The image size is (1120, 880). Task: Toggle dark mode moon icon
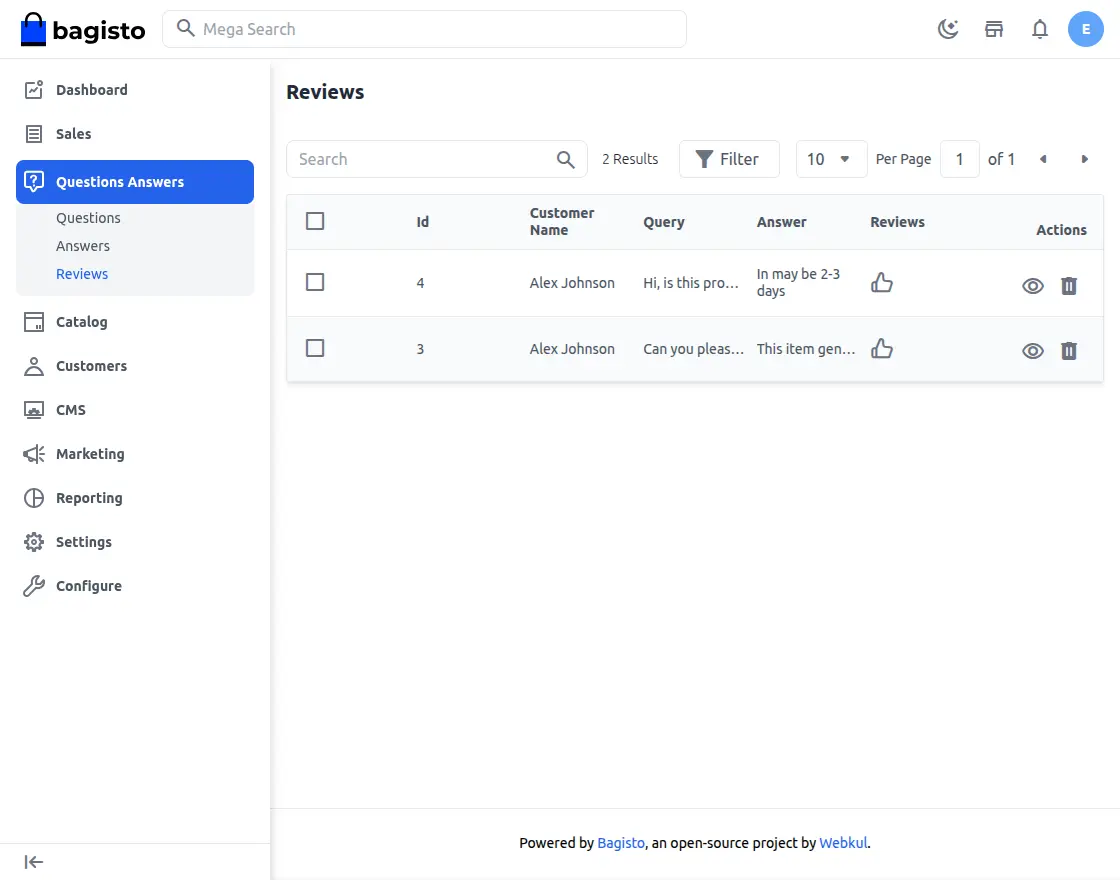click(x=948, y=29)
